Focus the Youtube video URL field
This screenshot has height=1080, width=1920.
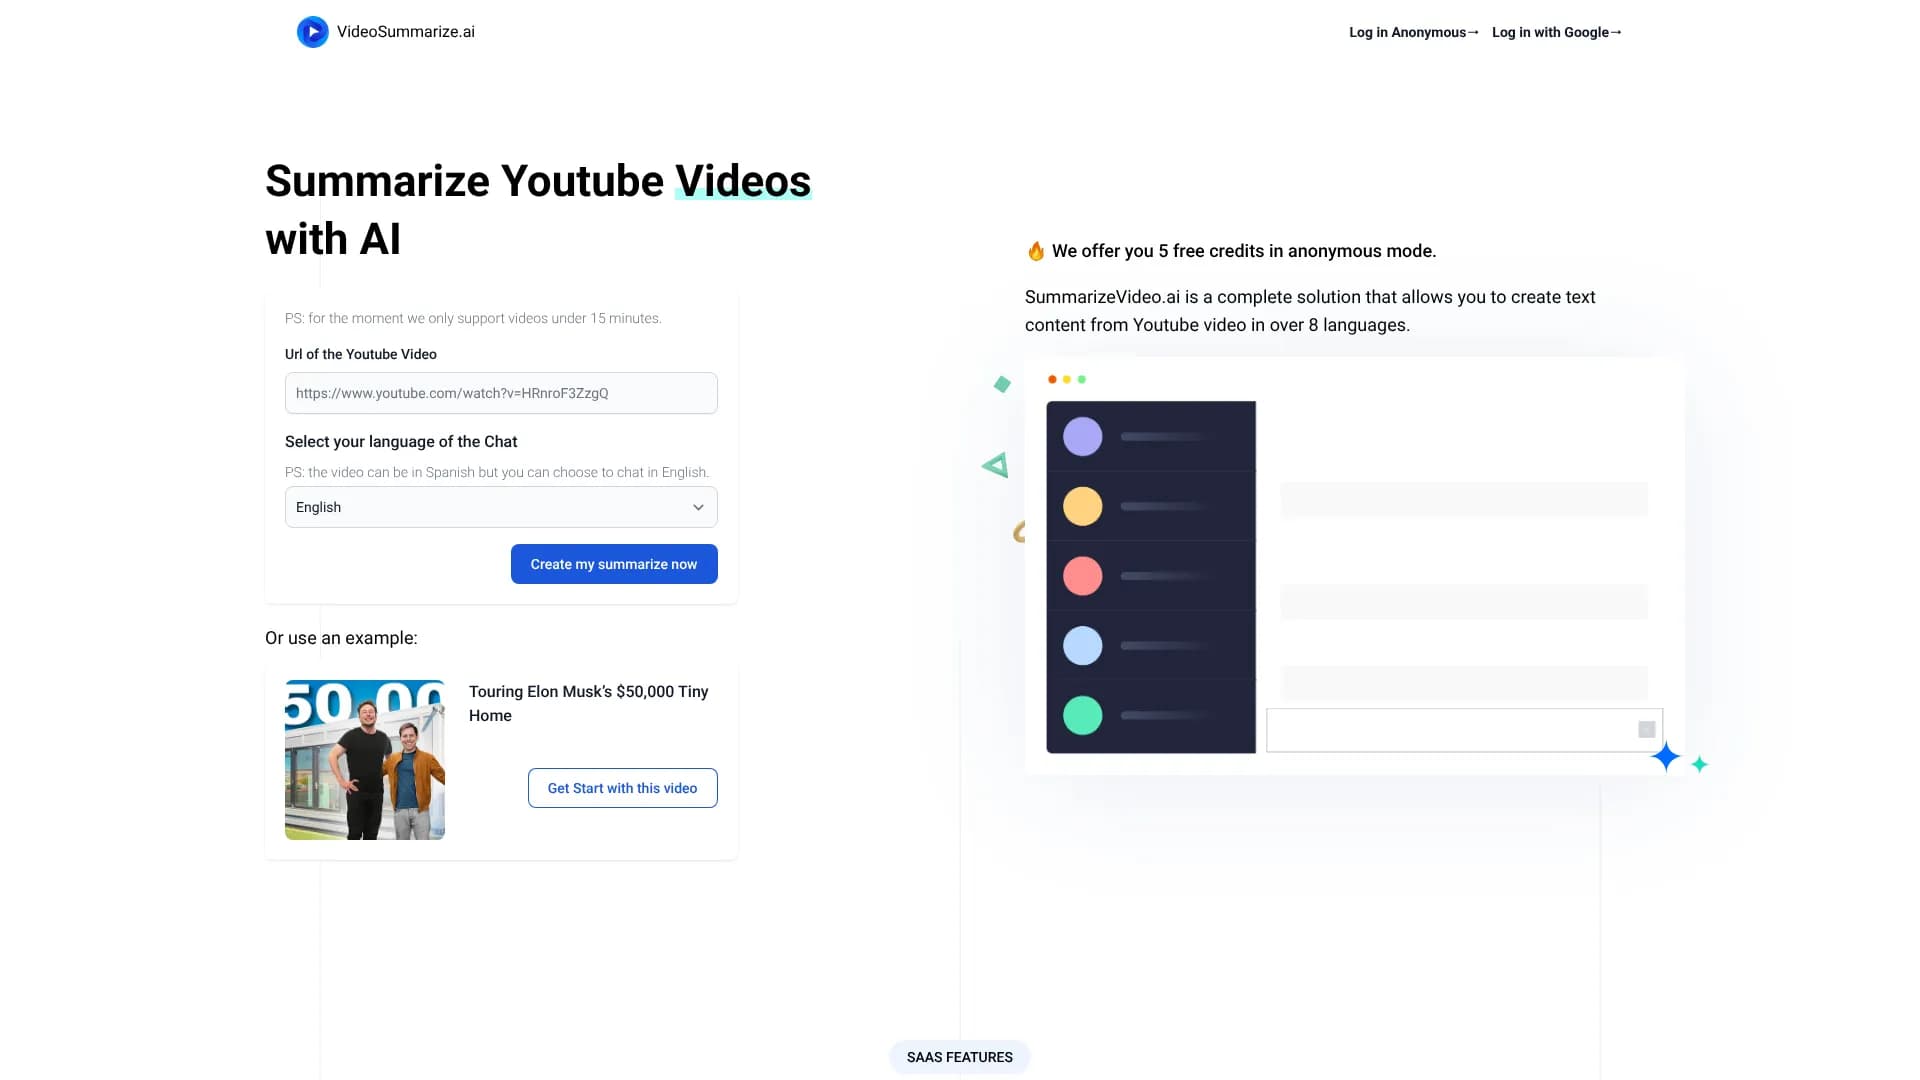pos(501,393)
